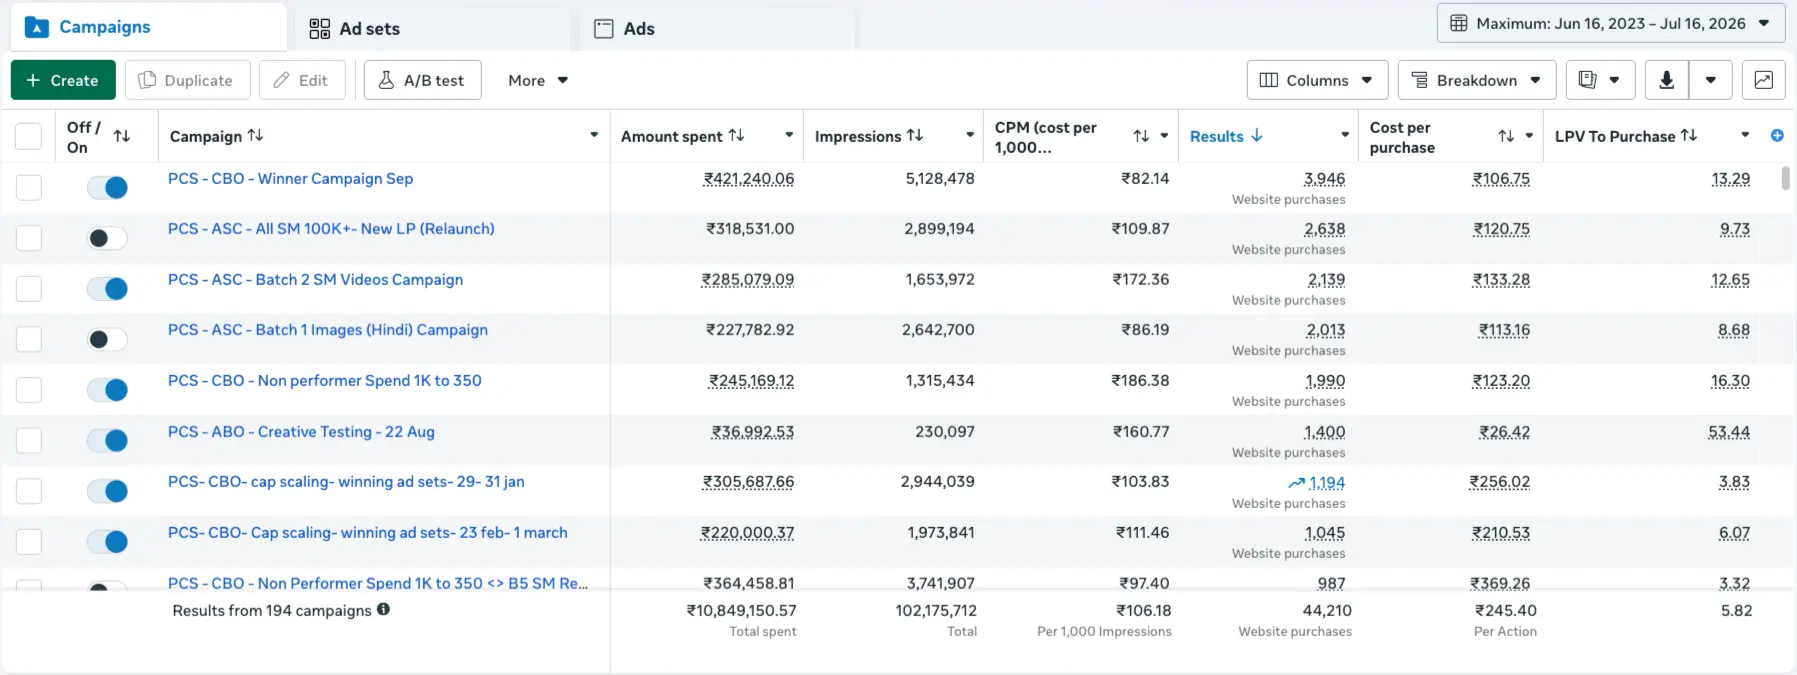Click the table vertical scrollbar thumb
This screenshot has width=1797, height=675.
tap(1786, 178)
